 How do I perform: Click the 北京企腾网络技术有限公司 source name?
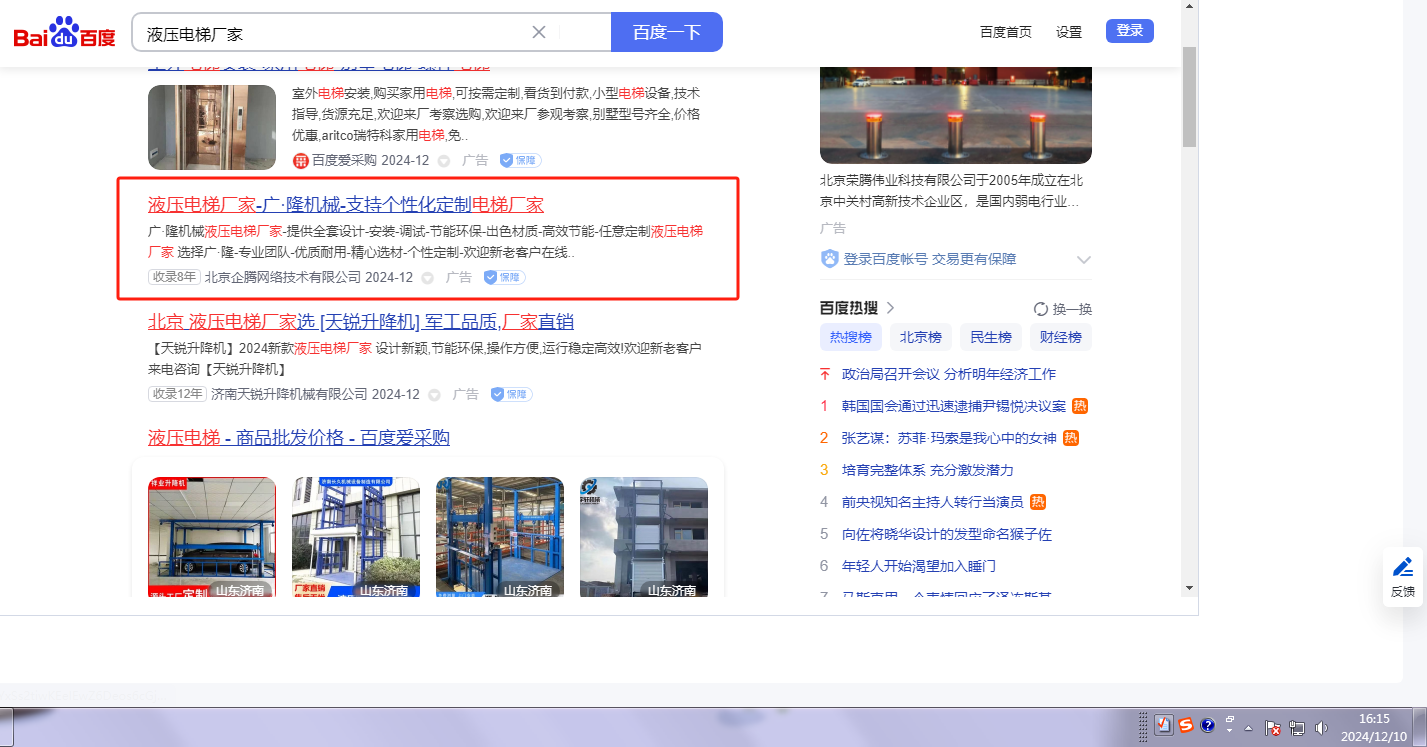(x=283, y=277)
